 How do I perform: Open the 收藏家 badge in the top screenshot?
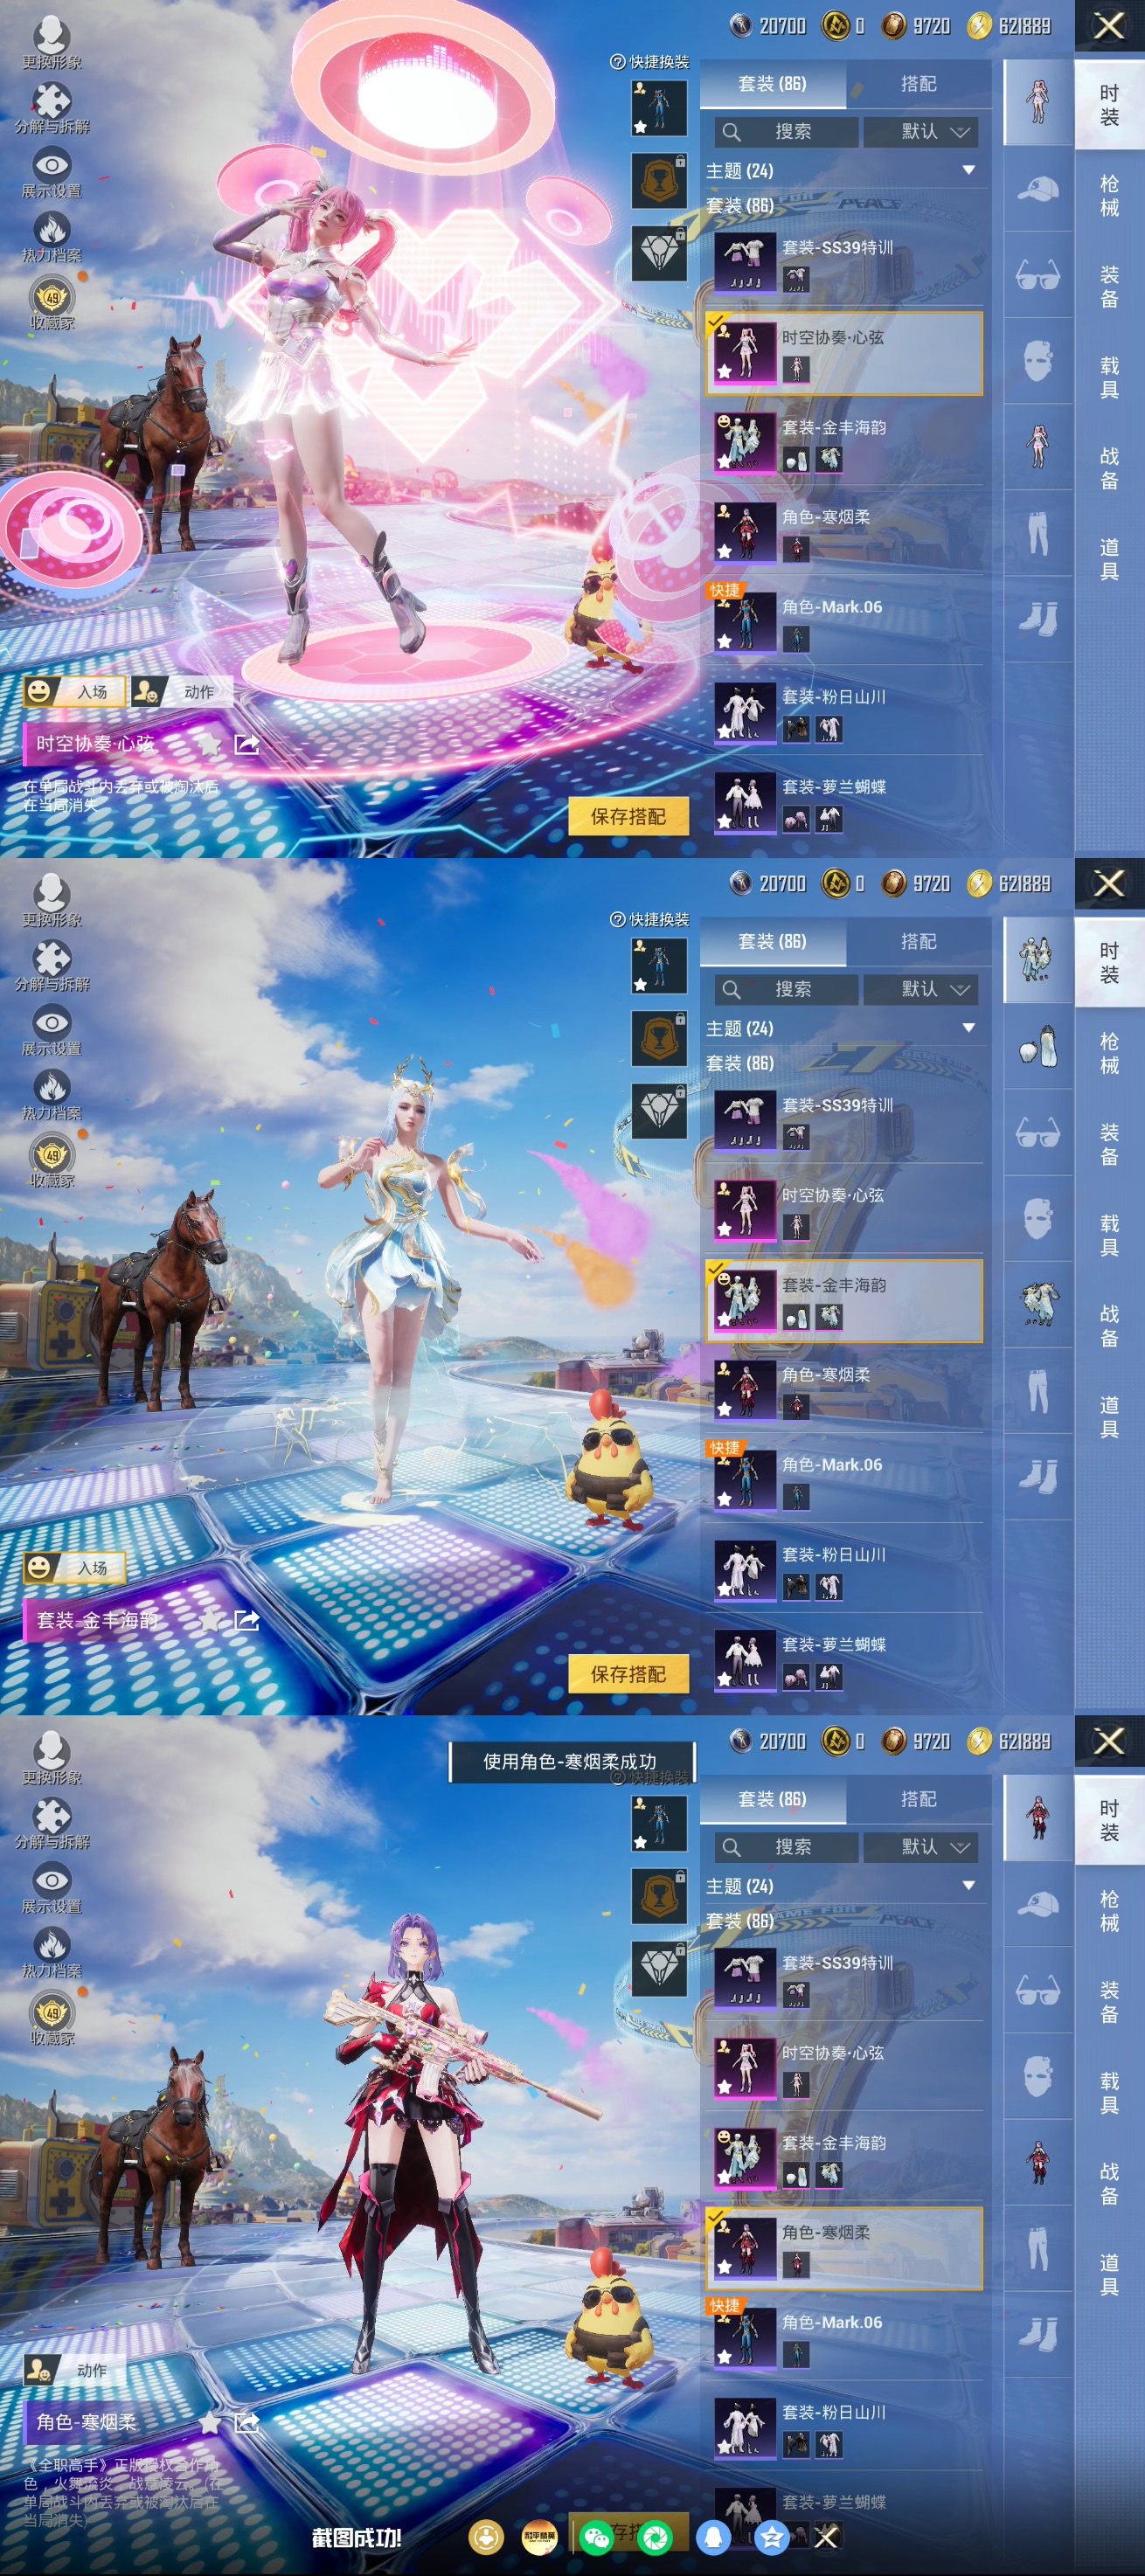coord(52,303)
